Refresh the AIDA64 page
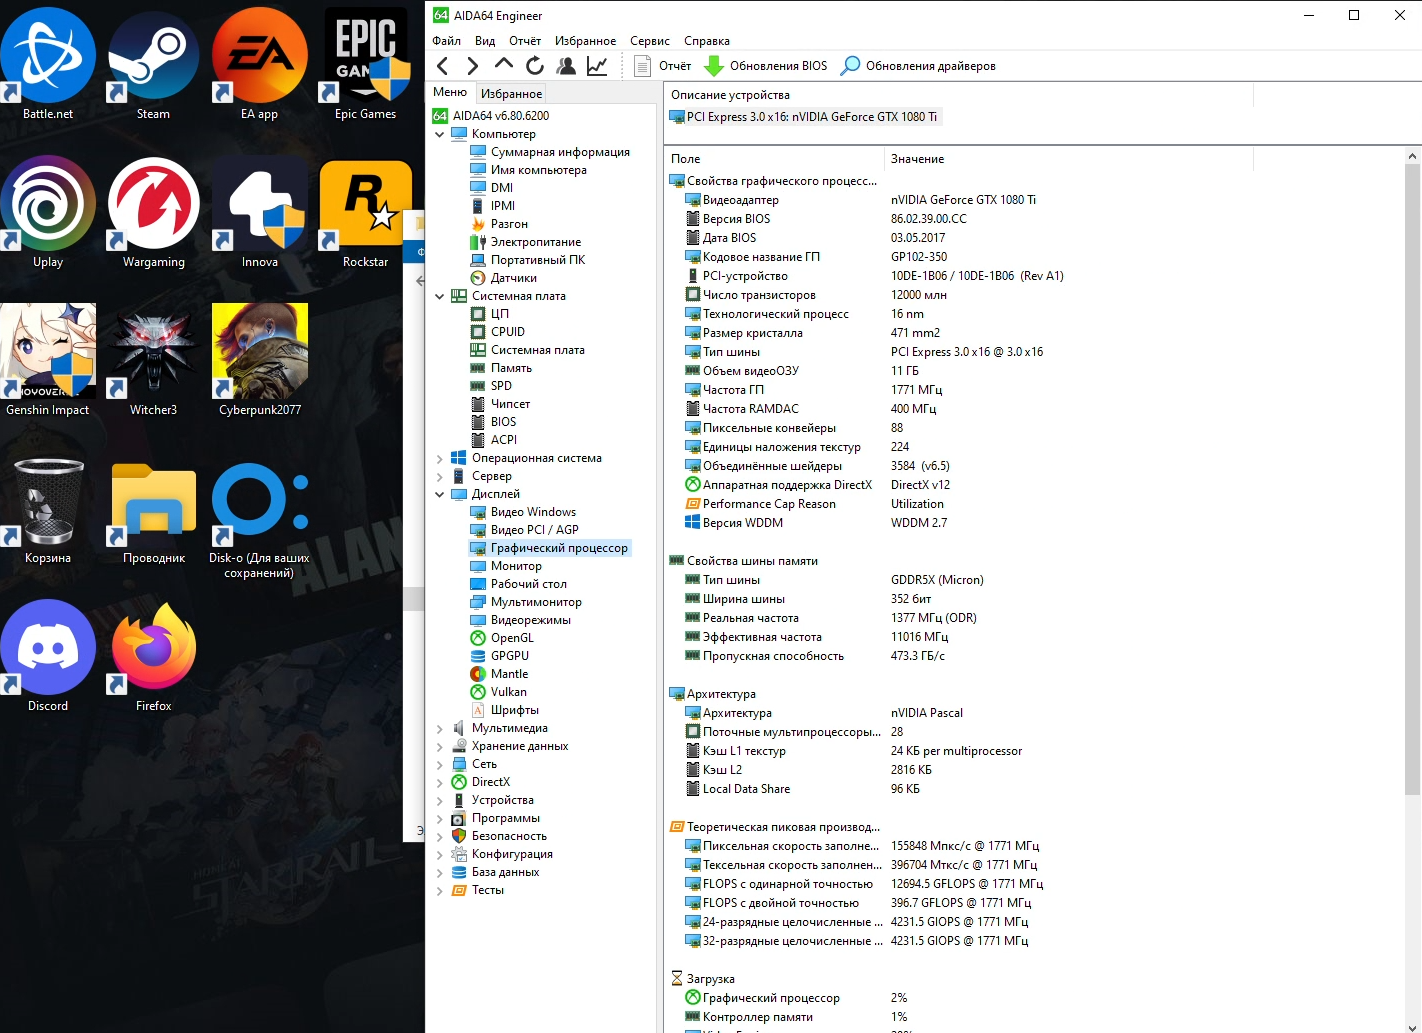 coord(535,66)
